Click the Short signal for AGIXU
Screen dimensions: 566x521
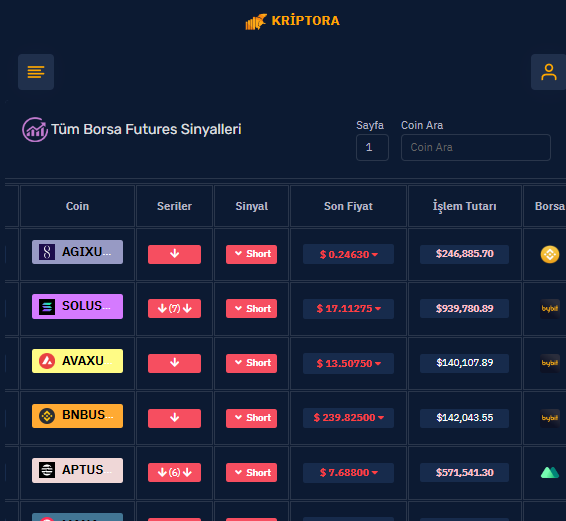pos(251,254)
